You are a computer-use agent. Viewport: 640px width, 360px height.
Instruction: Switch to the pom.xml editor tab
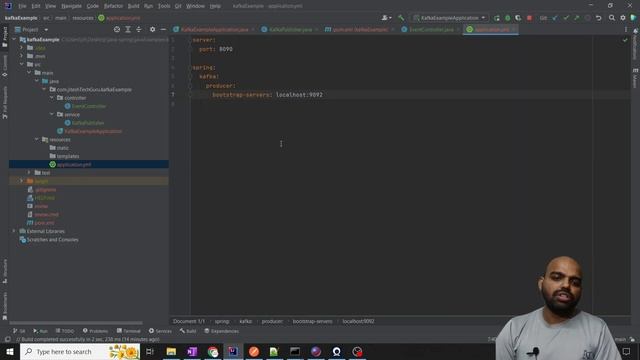(360, 29)
